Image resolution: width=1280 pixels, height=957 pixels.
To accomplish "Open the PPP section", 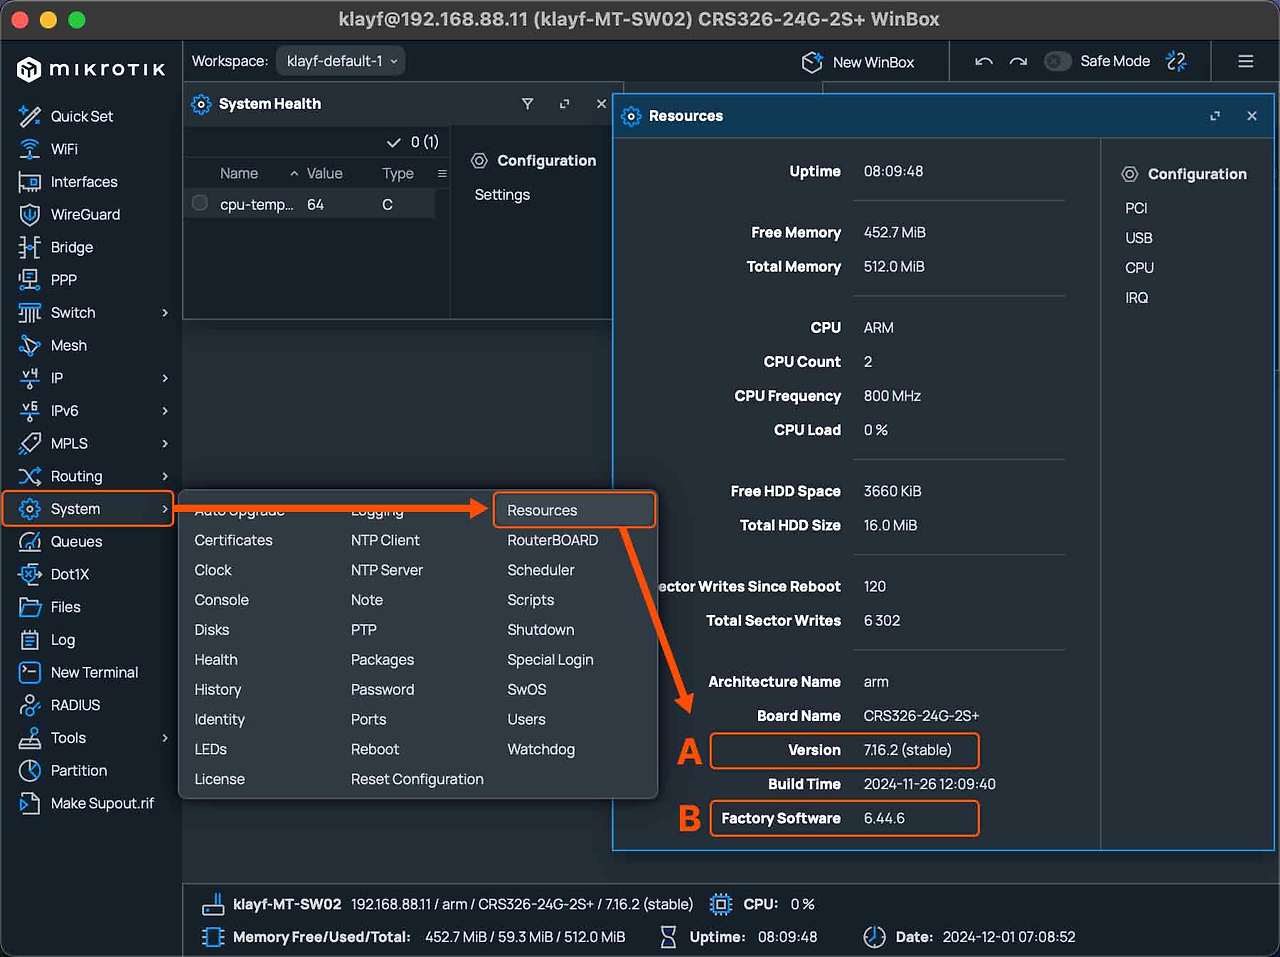I will click(64, 280).
